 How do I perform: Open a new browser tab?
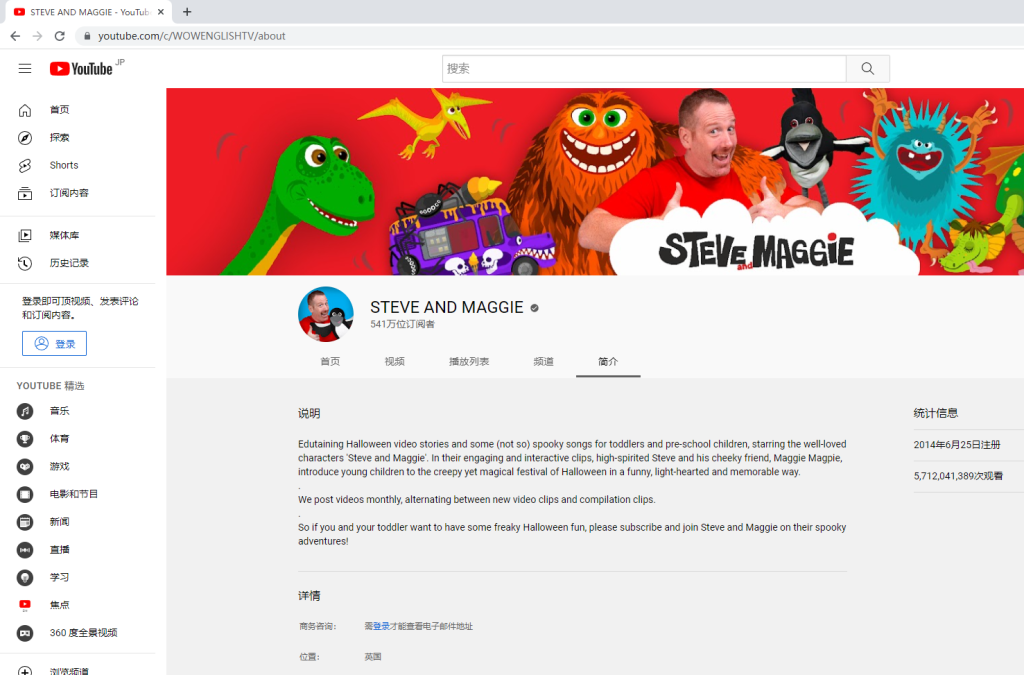187,12
